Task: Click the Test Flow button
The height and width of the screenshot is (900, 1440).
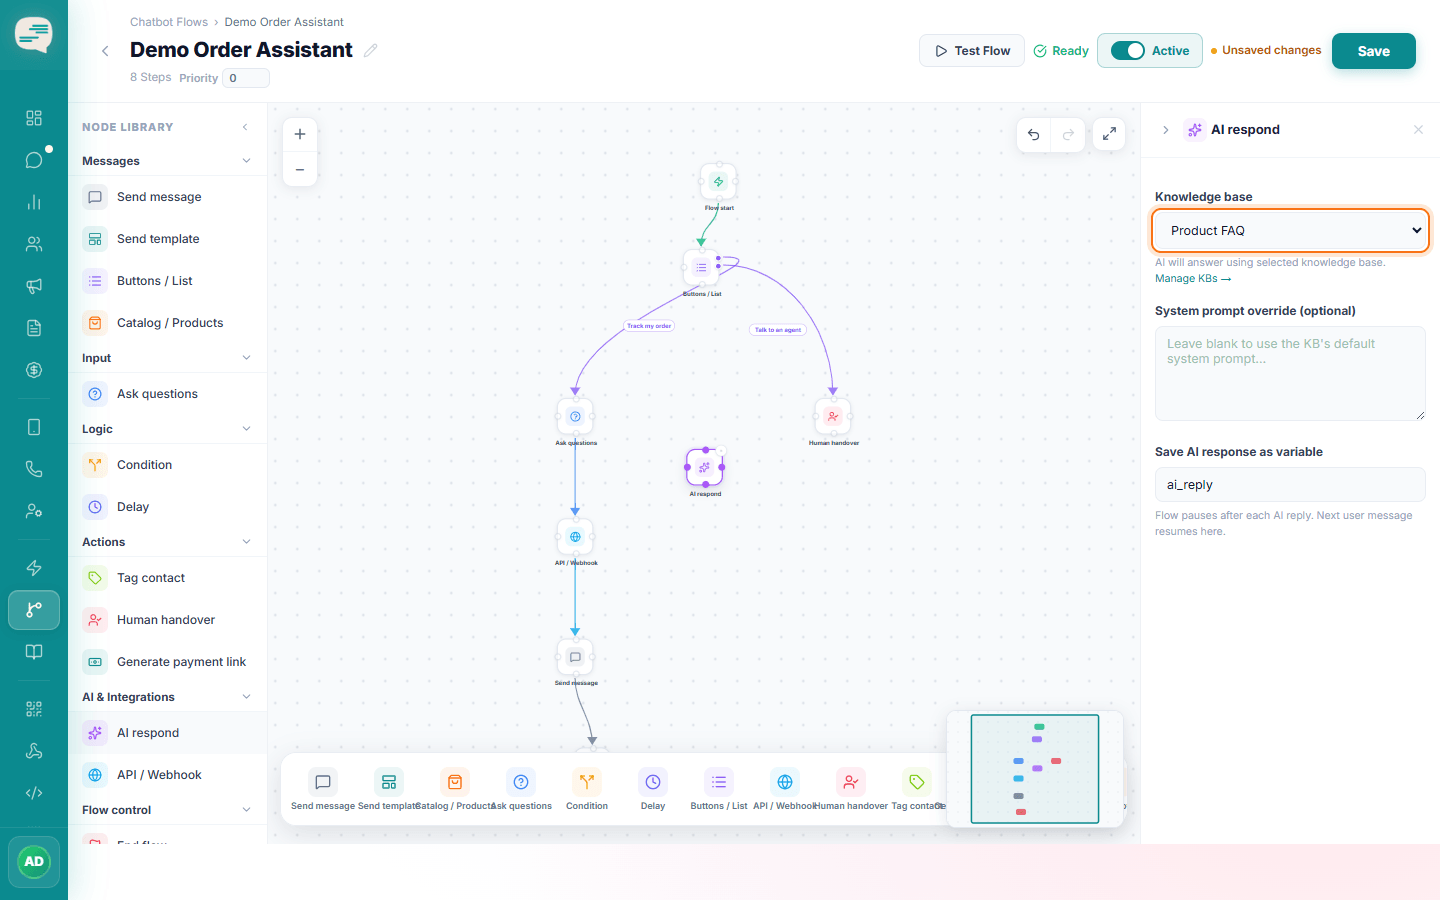Action: click(x=971, y=51)
